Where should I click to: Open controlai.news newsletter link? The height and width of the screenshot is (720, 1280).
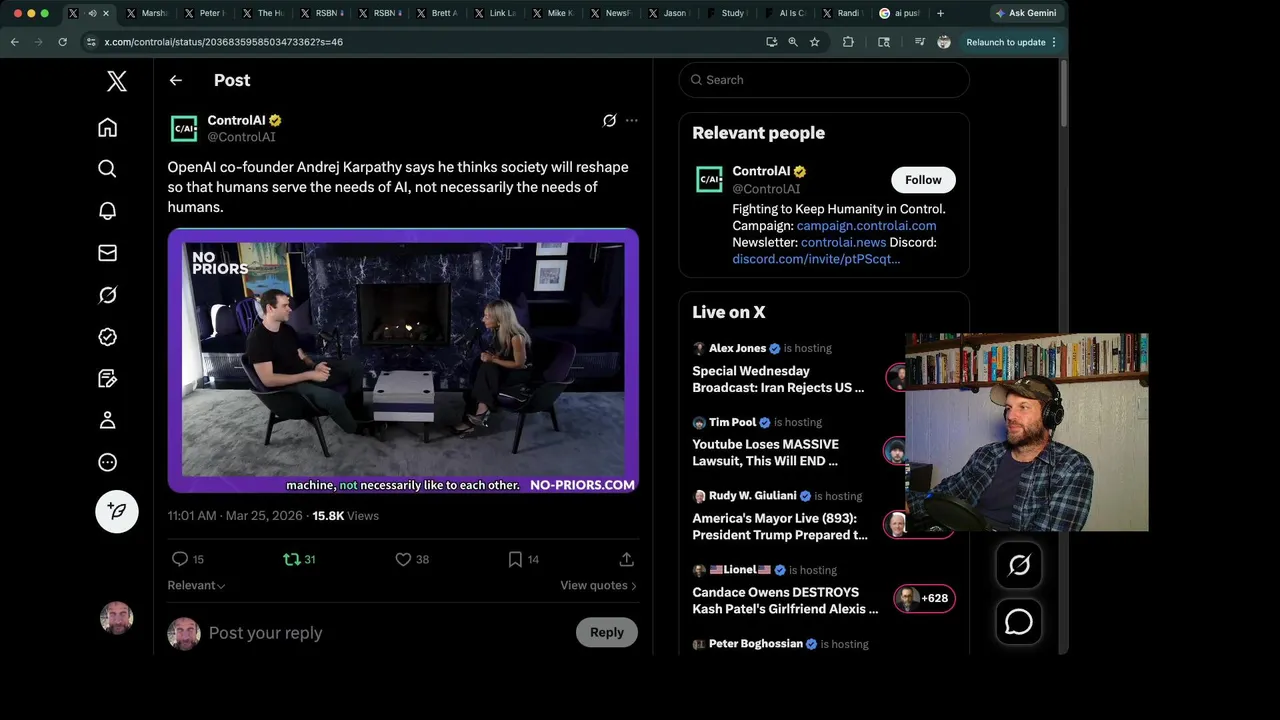843,242
